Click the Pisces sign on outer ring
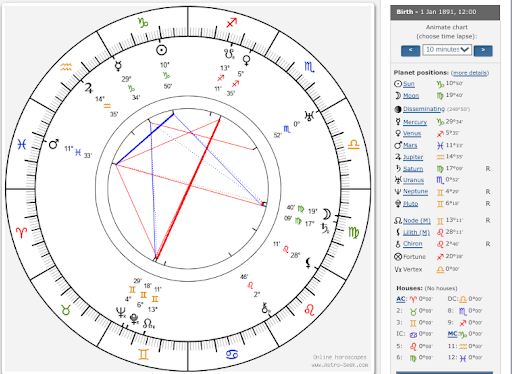Viewport: 512px width, 374px height. click(22, 144)
